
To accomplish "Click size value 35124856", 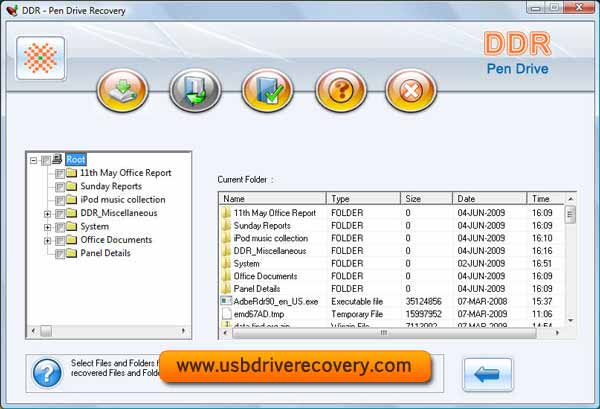I will 423,301.
